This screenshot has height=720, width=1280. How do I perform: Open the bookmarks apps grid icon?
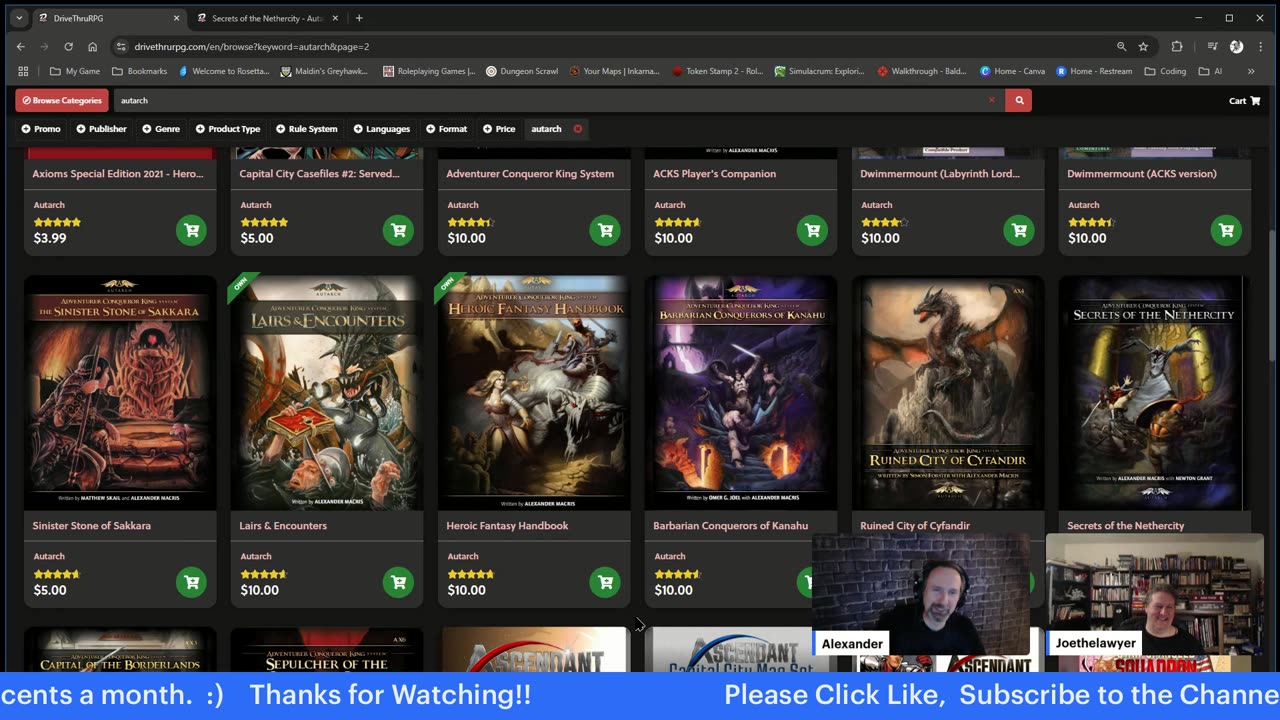[23, 71]
